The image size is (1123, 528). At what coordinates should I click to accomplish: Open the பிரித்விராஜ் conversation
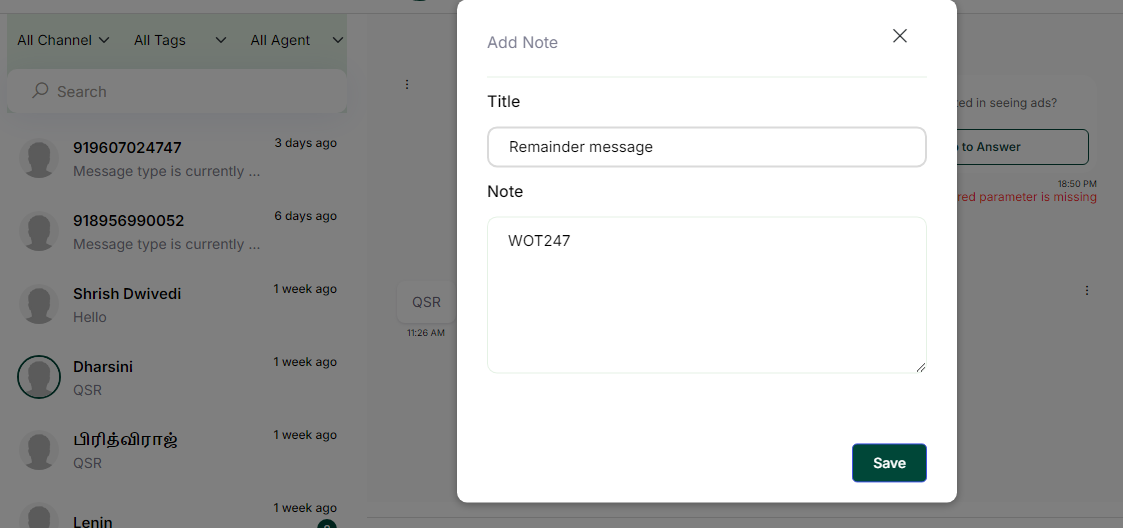(180, 450)
